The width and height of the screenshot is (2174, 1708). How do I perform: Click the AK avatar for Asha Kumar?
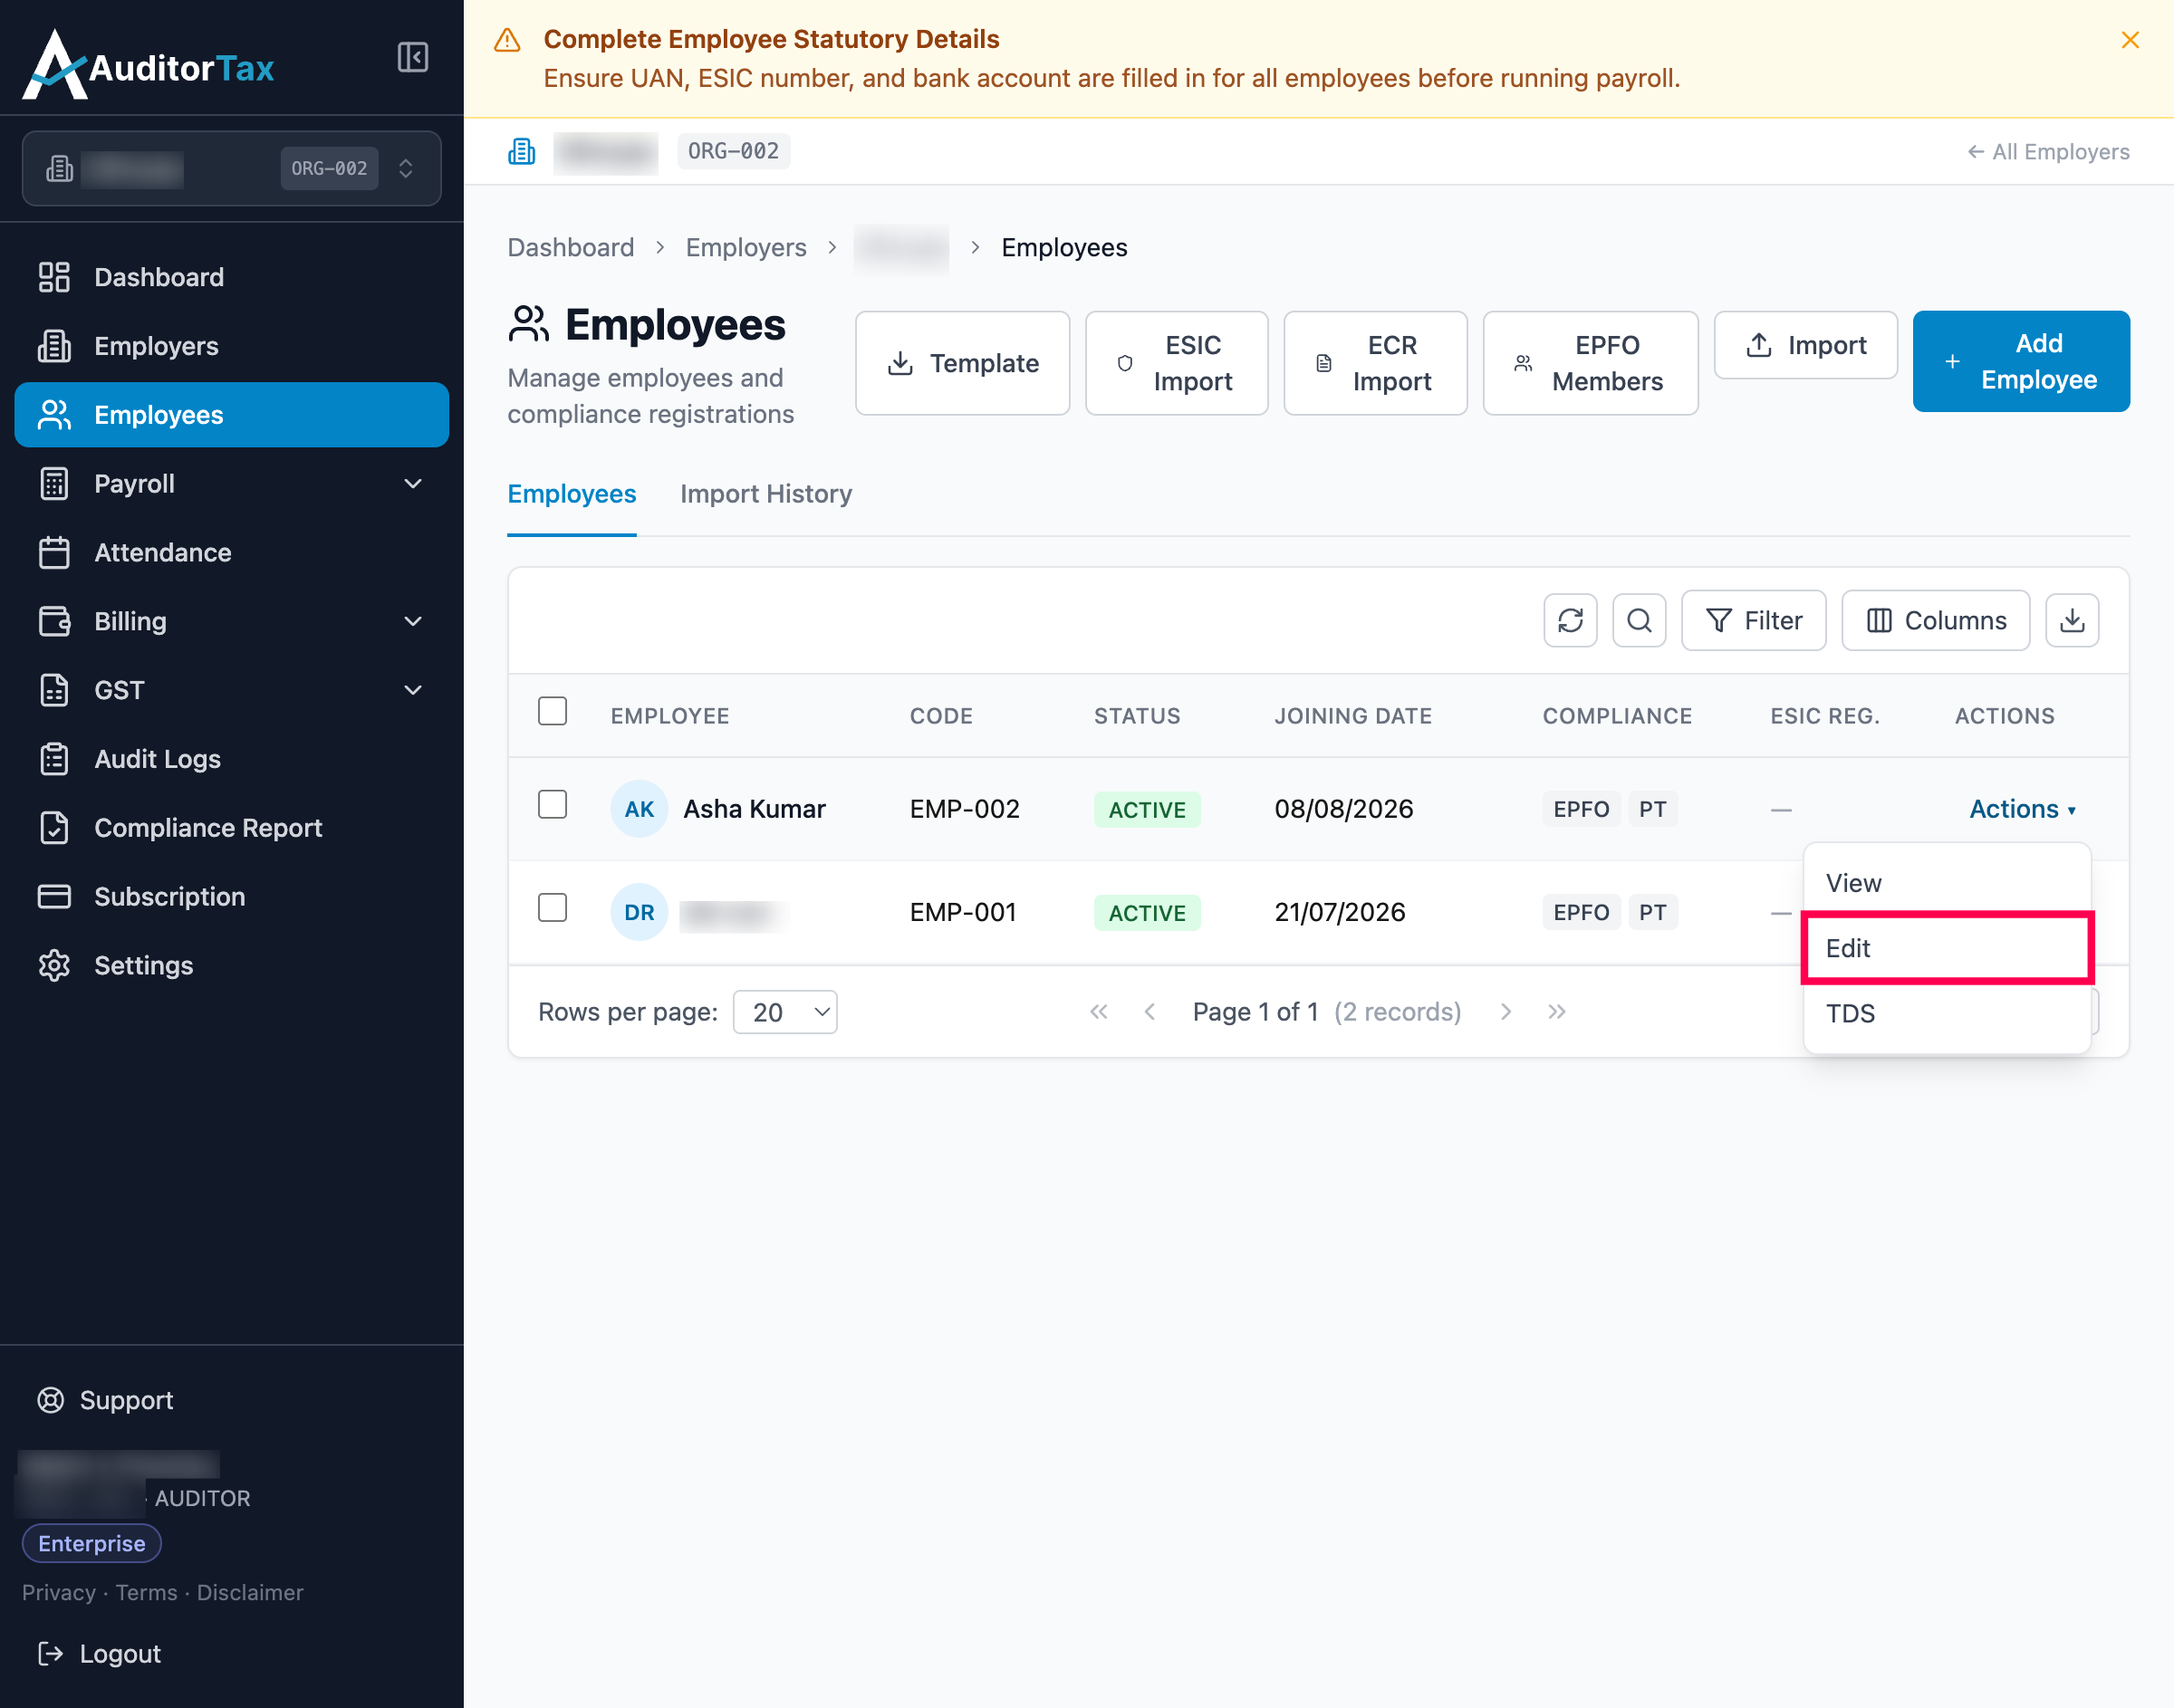click(639, 809)
